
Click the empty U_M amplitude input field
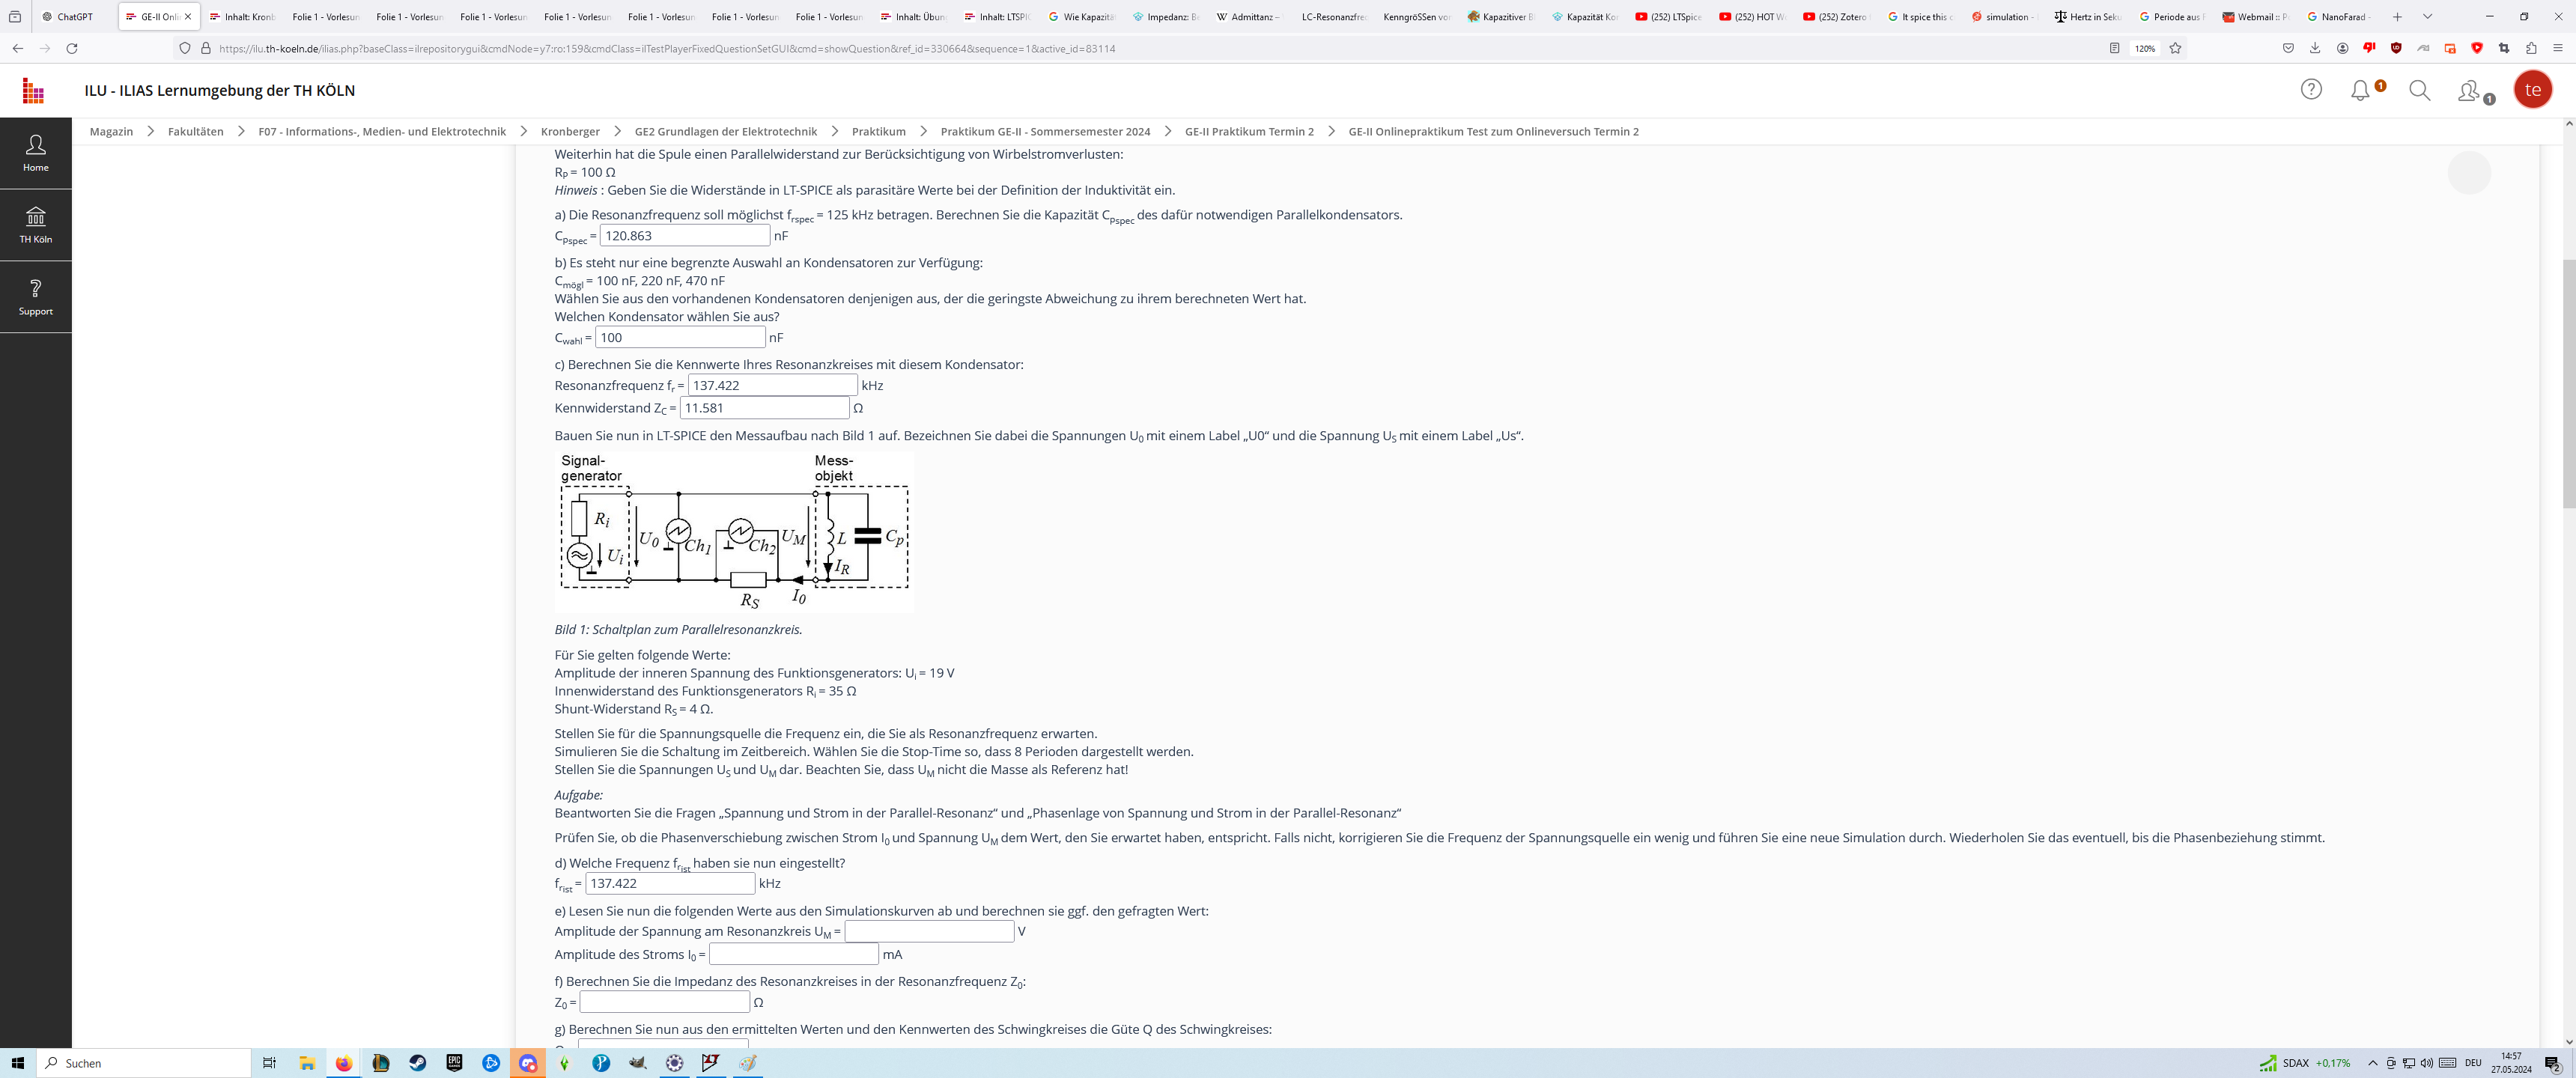point(929,931)
